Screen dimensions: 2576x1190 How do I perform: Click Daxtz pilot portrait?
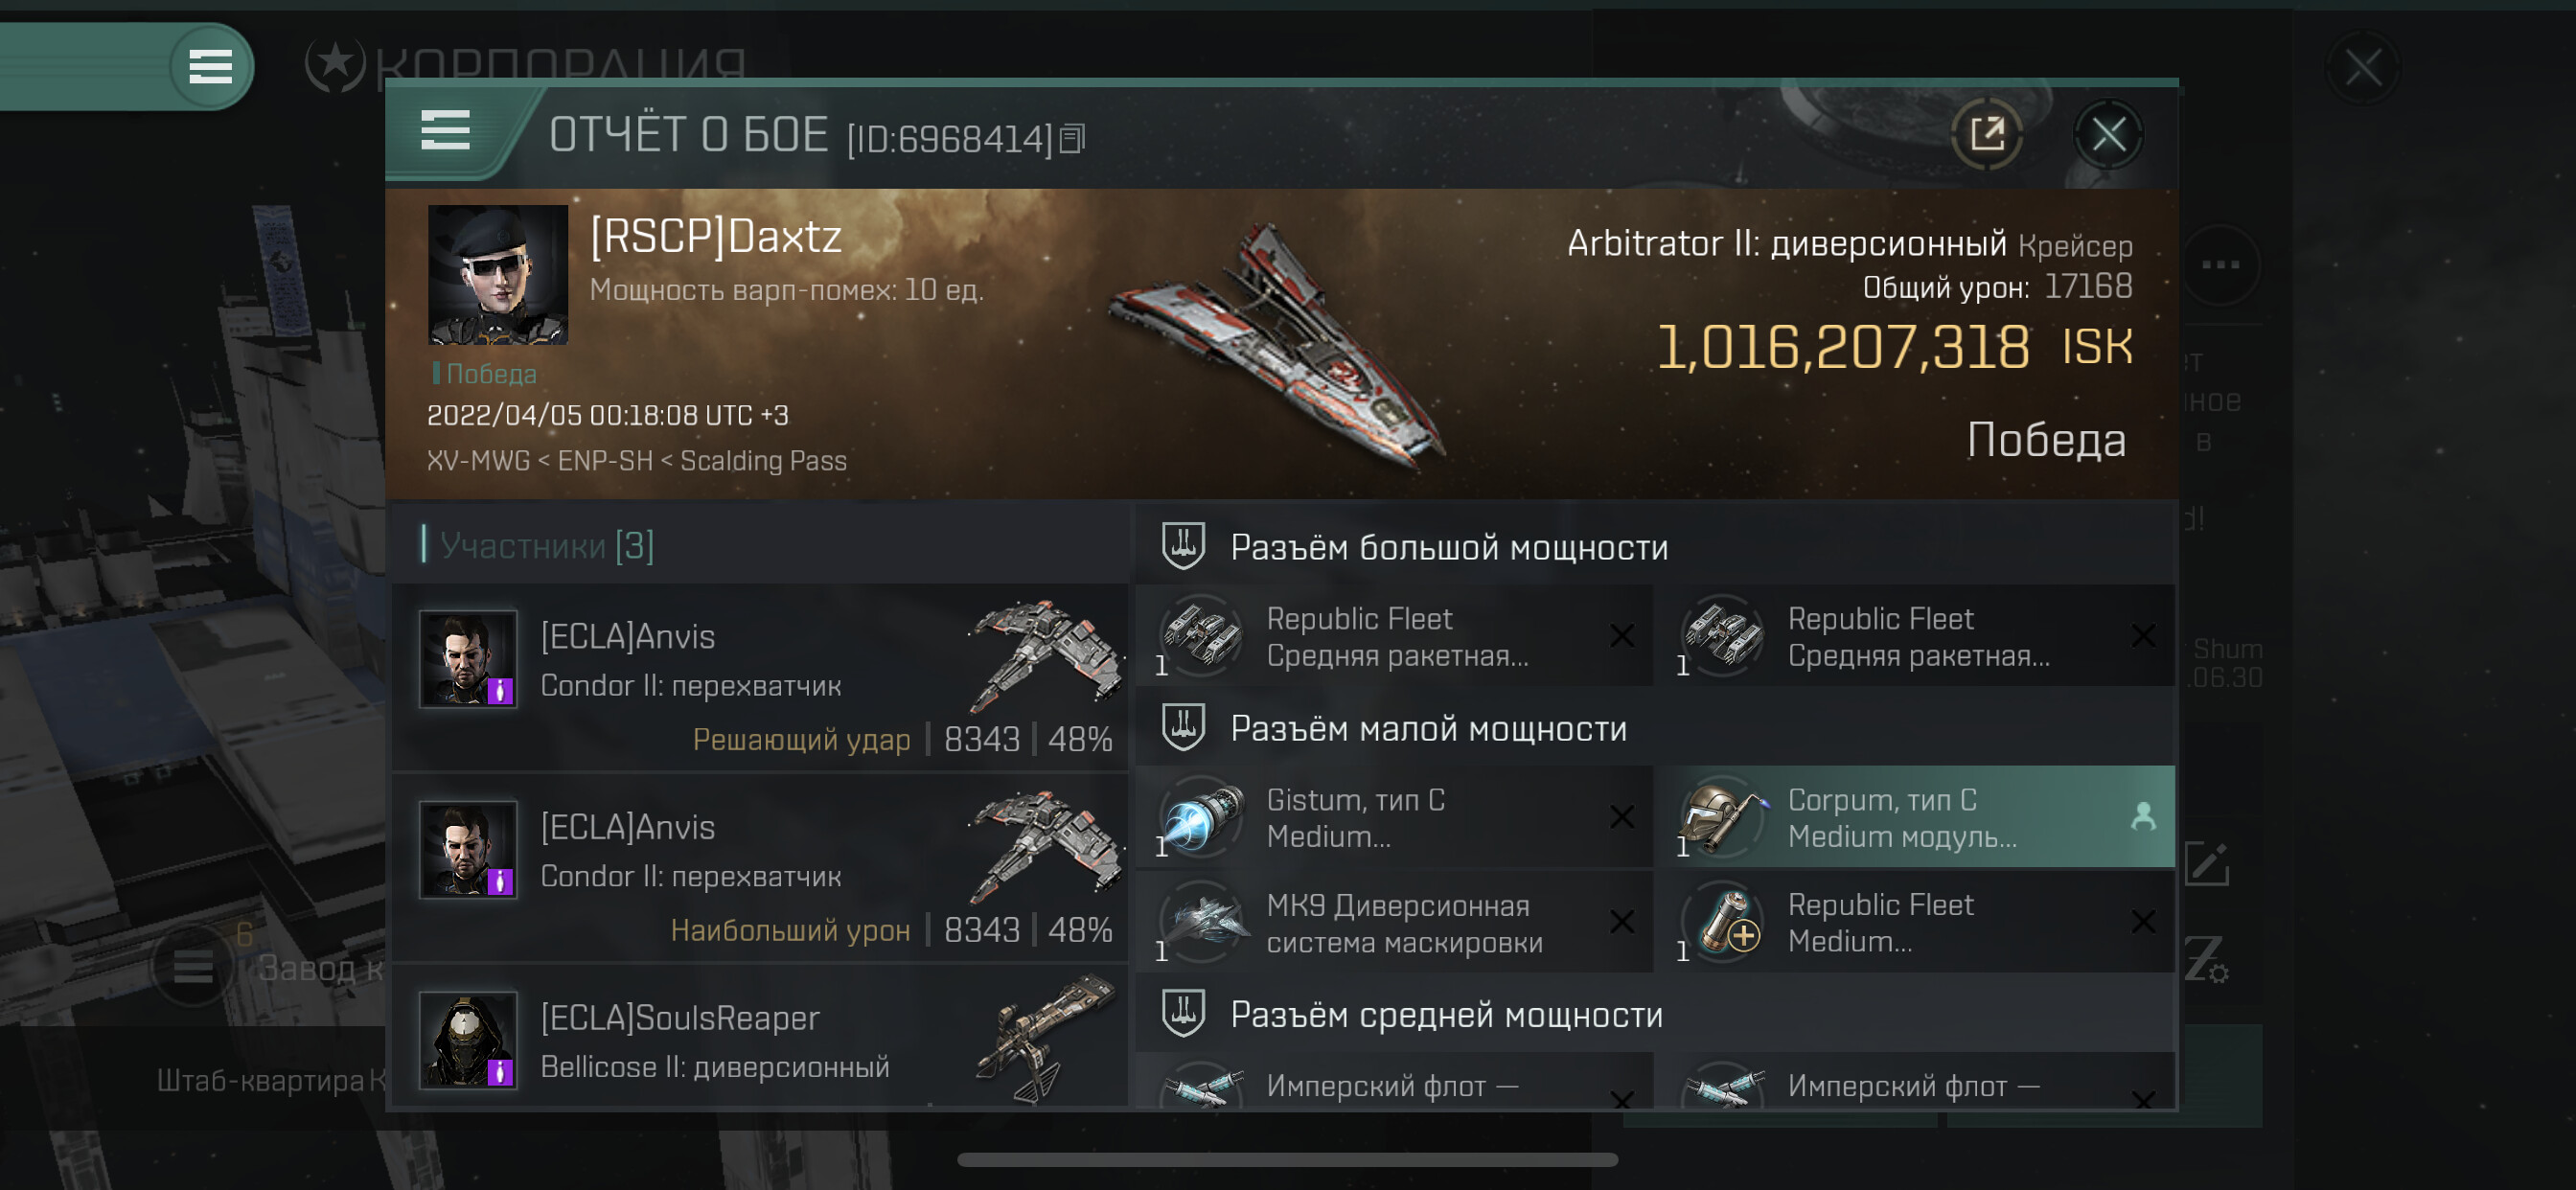coord(498,275)
